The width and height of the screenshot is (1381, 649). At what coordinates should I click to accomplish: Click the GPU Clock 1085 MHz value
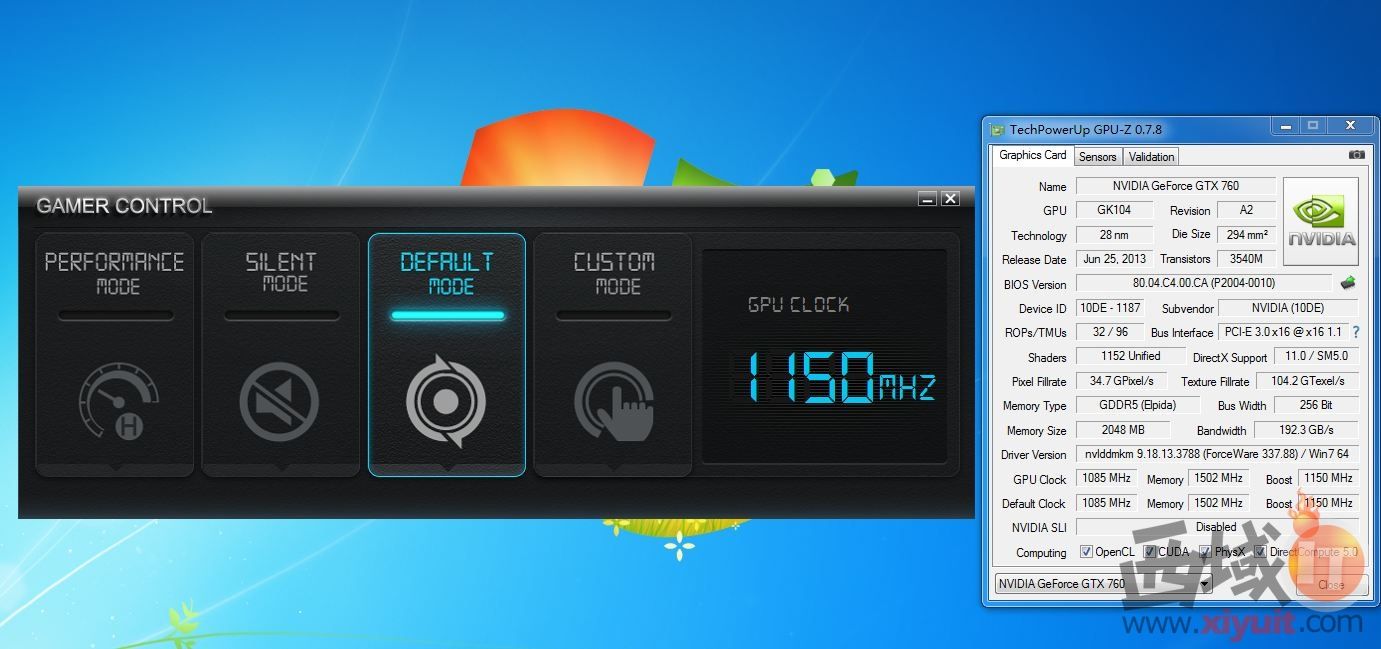(1106, 479)
